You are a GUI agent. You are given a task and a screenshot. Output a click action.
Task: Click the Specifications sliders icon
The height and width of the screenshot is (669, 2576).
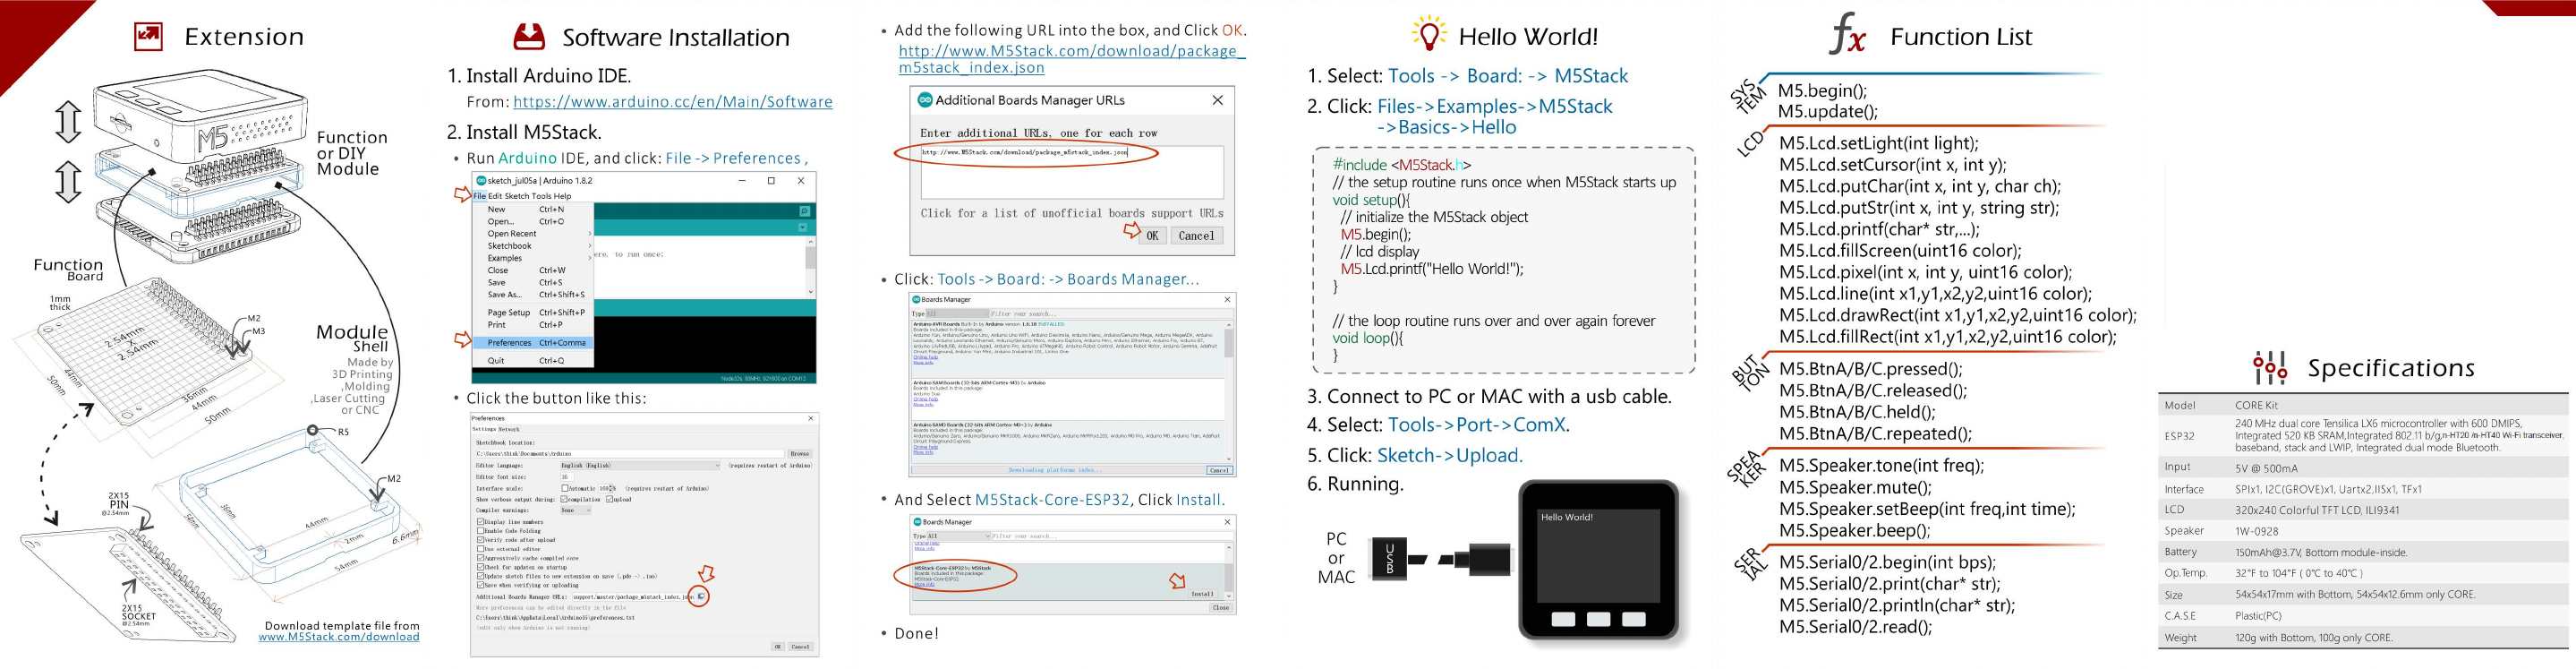coord(2270,368)
